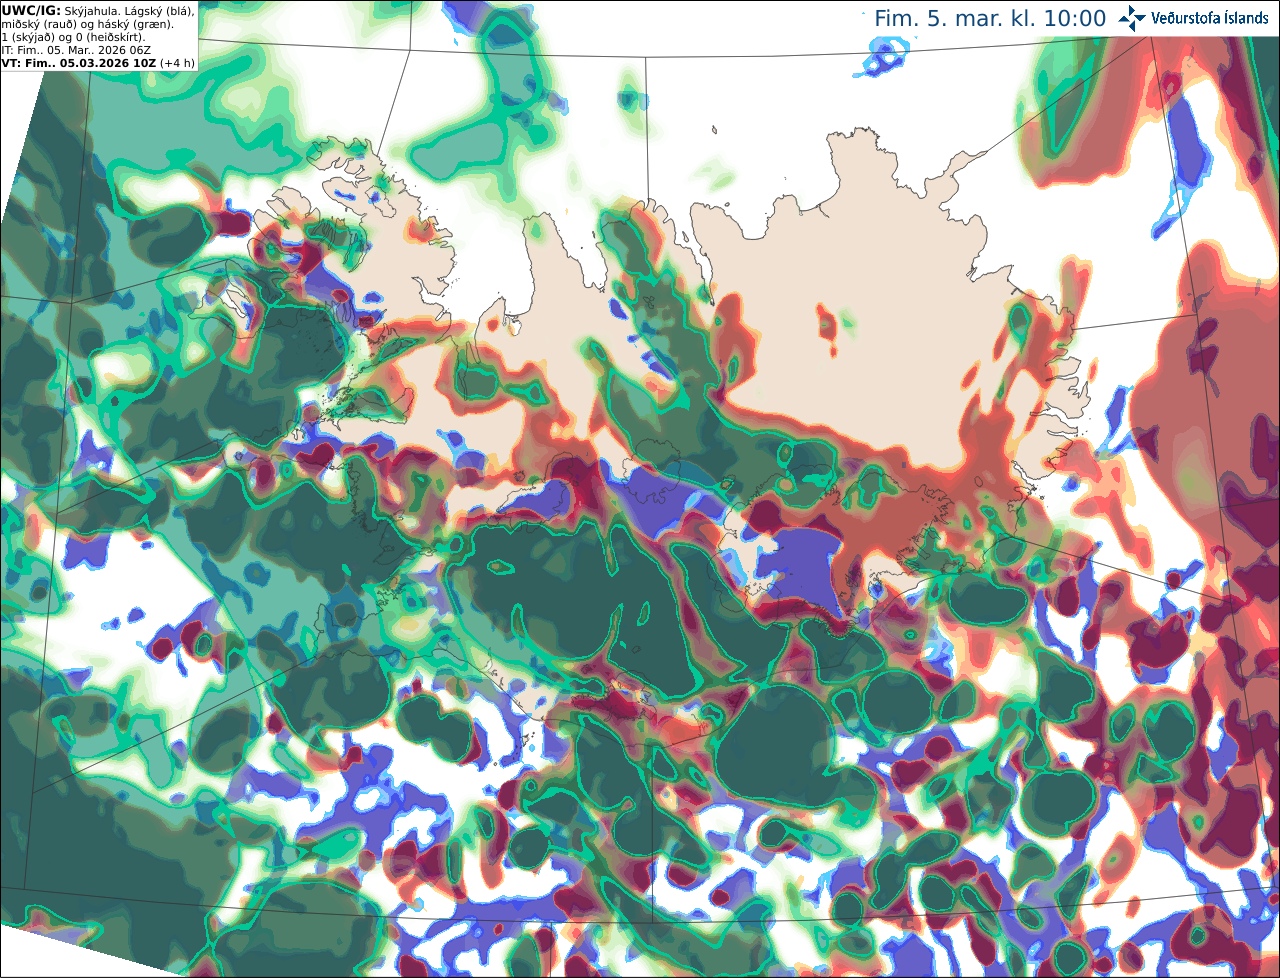Click the 'IT: Fim.. 05. Mar.. 2026 06Z' line

[76, 49]
